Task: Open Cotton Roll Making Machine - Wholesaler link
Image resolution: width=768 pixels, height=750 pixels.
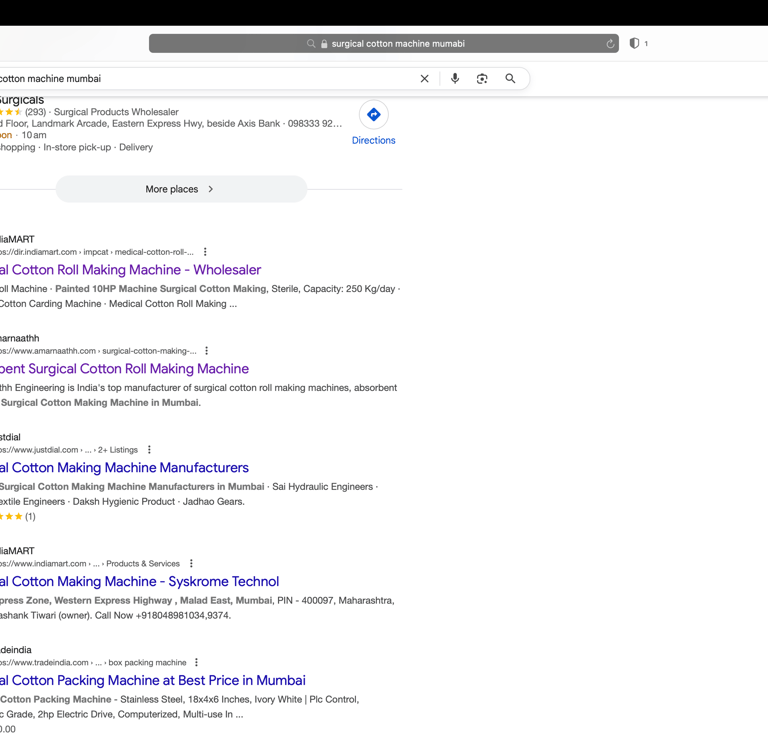Action: [x=130, y=270]
